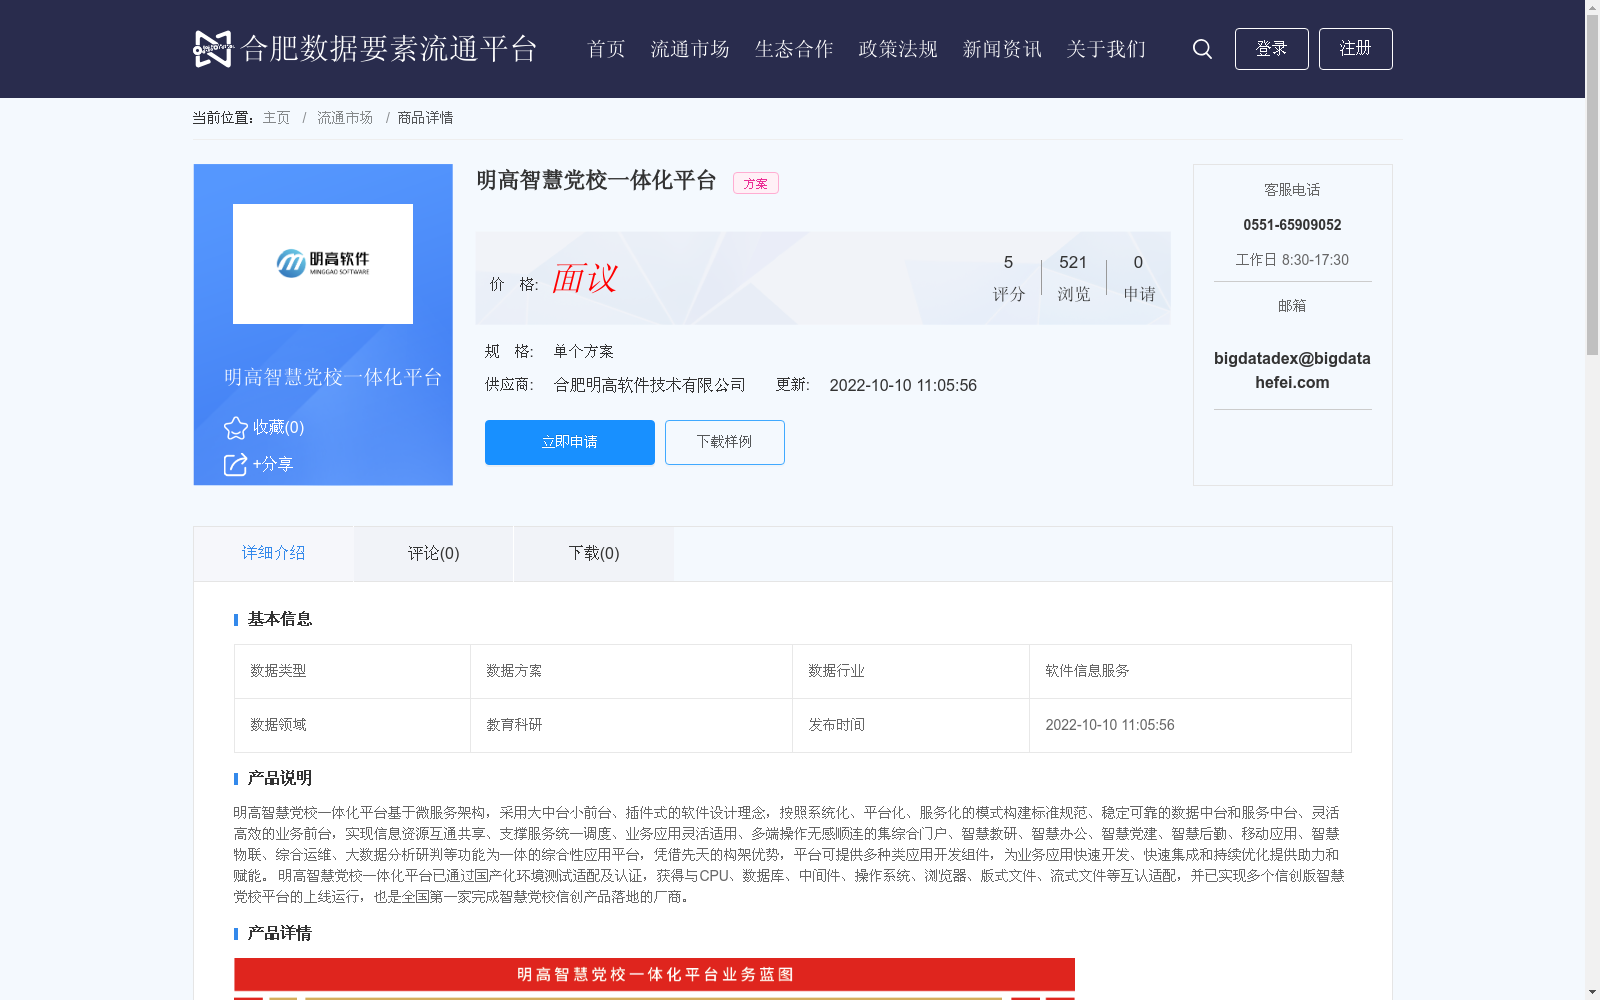Click the 流通市场 breadcrumb link
The height and width of the screenshot is (1000, 1600).
pyautogui.click(x=345, y=118)
